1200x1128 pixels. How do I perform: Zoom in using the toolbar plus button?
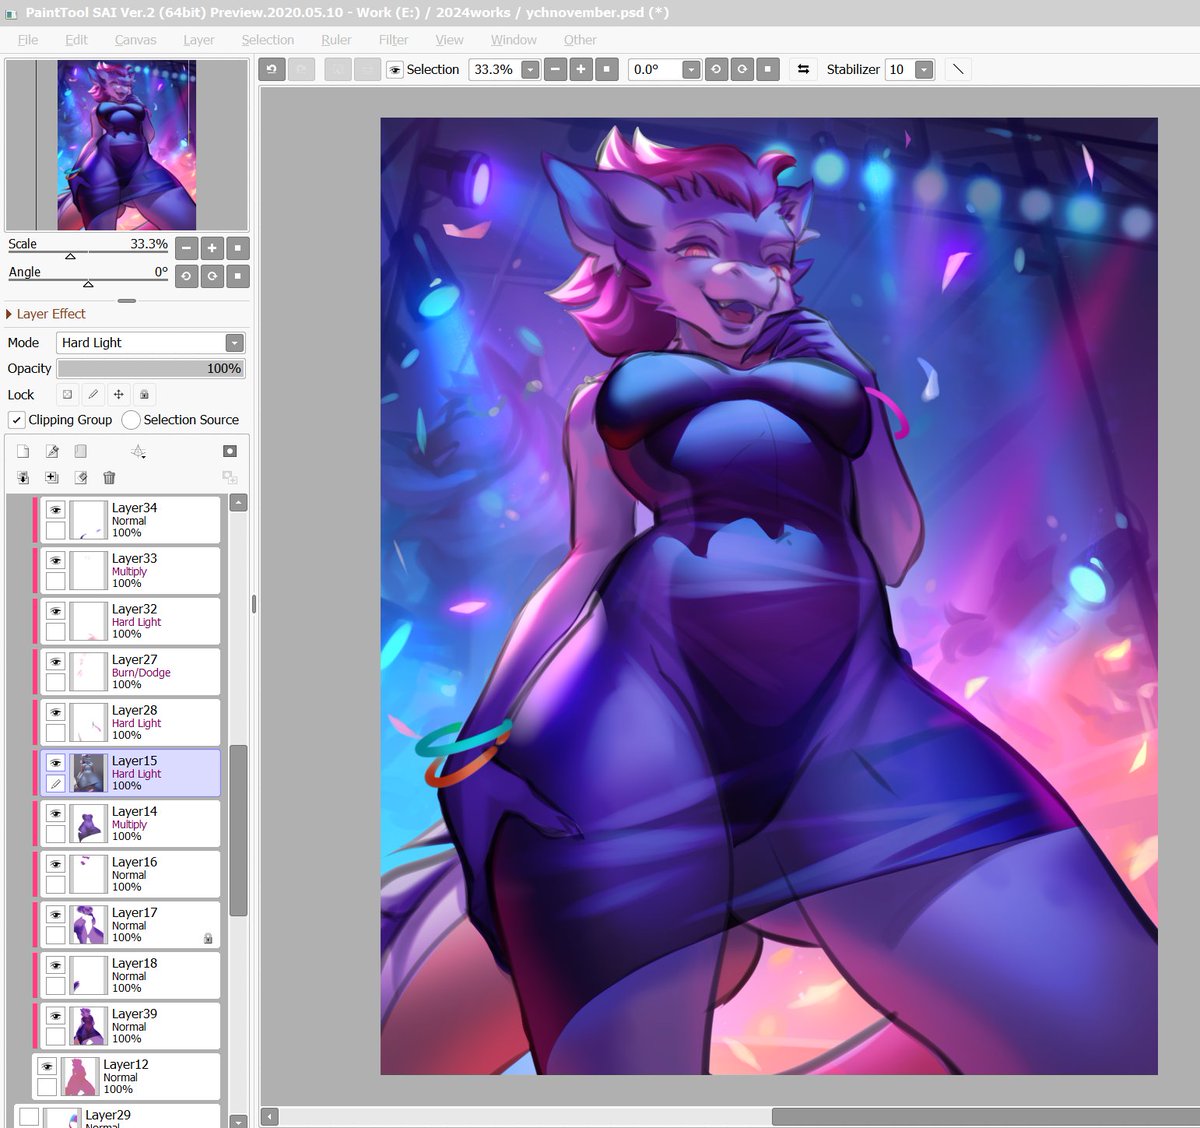(x=581, y=69)
